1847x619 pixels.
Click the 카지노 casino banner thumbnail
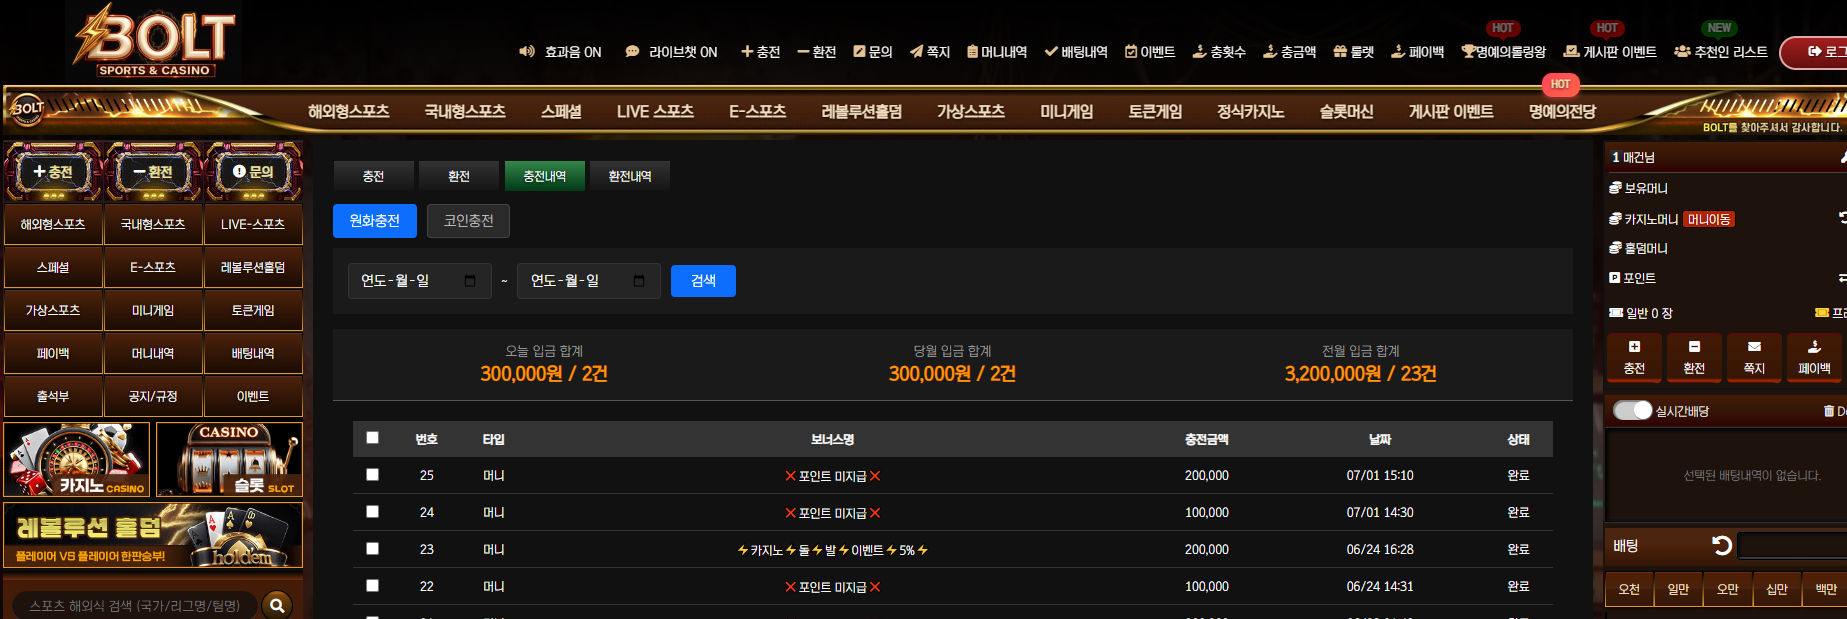click(77, 459)
